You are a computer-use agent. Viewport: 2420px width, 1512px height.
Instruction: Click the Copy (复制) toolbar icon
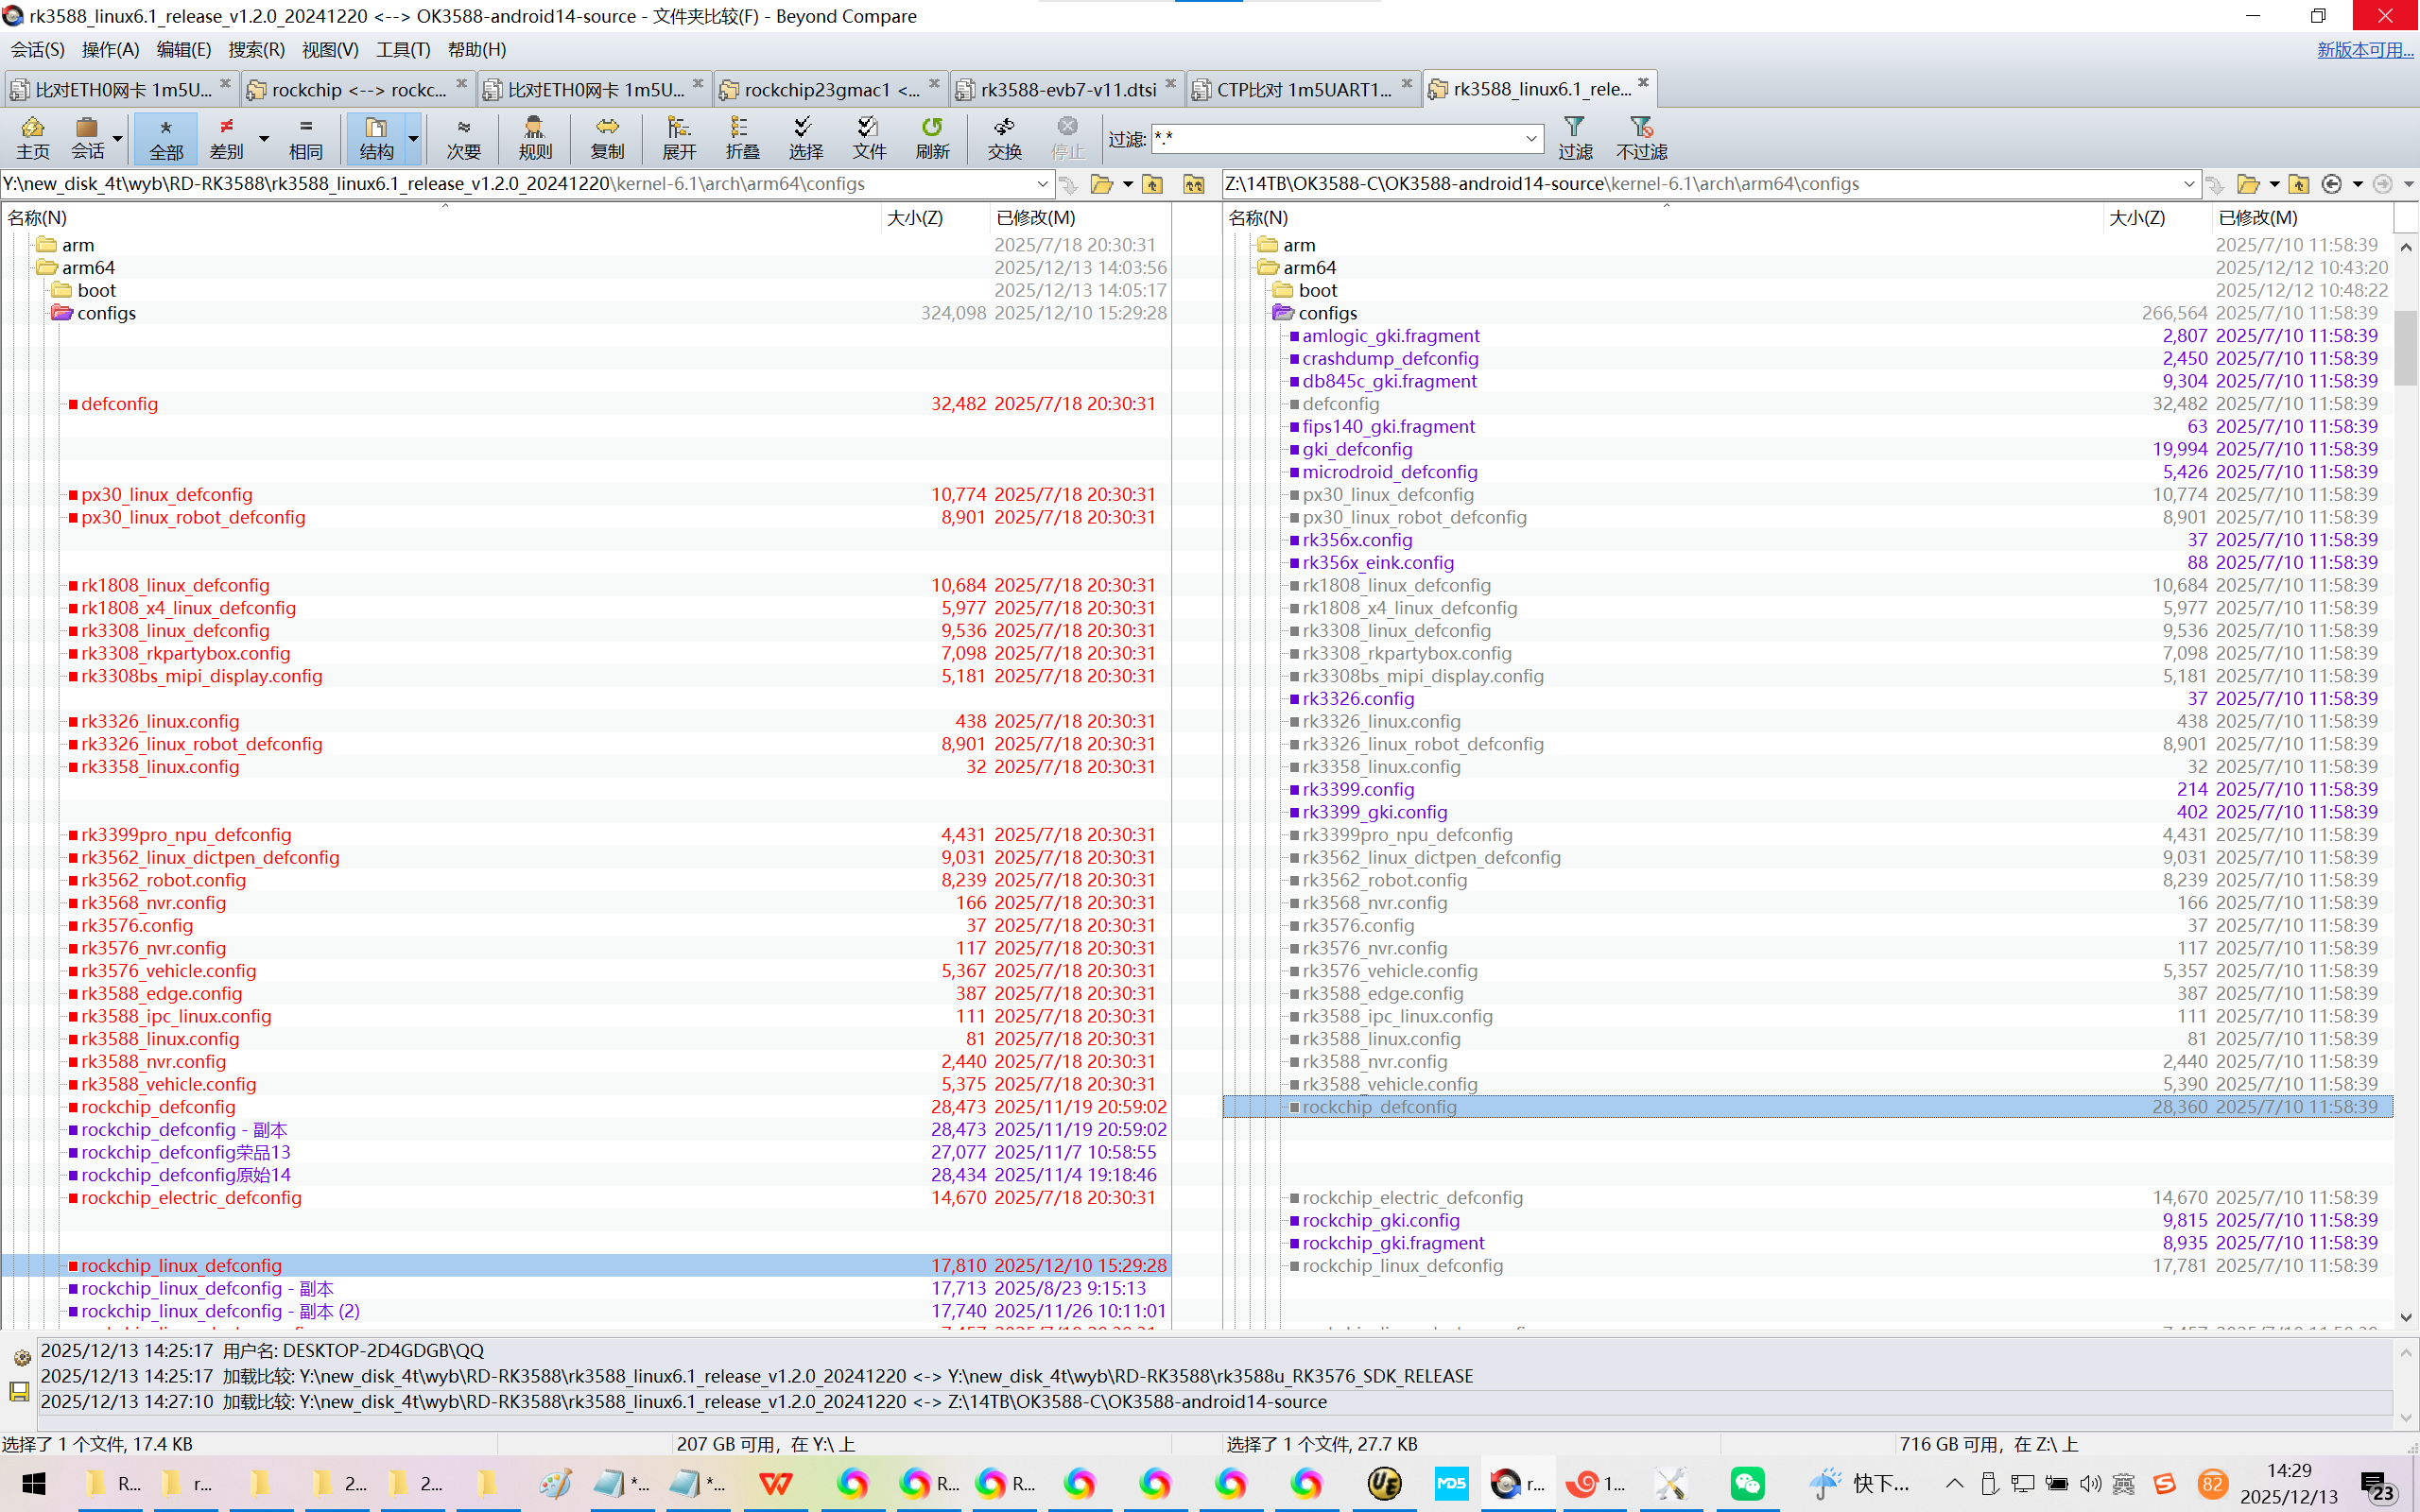point(607,137)
